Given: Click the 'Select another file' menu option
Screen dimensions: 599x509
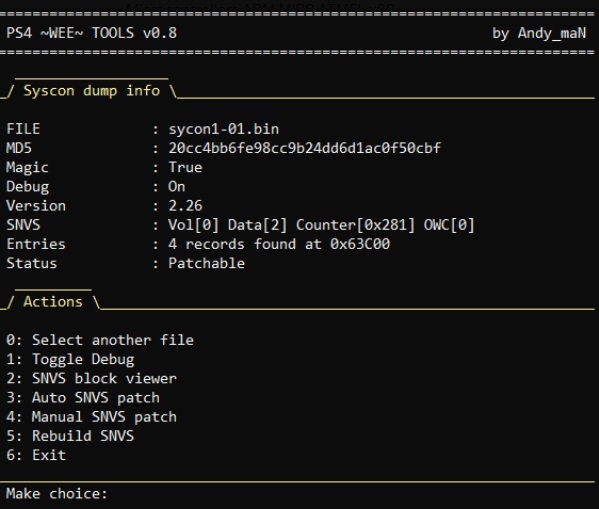Looking at the screenshot, I should (x=100, y=340).
